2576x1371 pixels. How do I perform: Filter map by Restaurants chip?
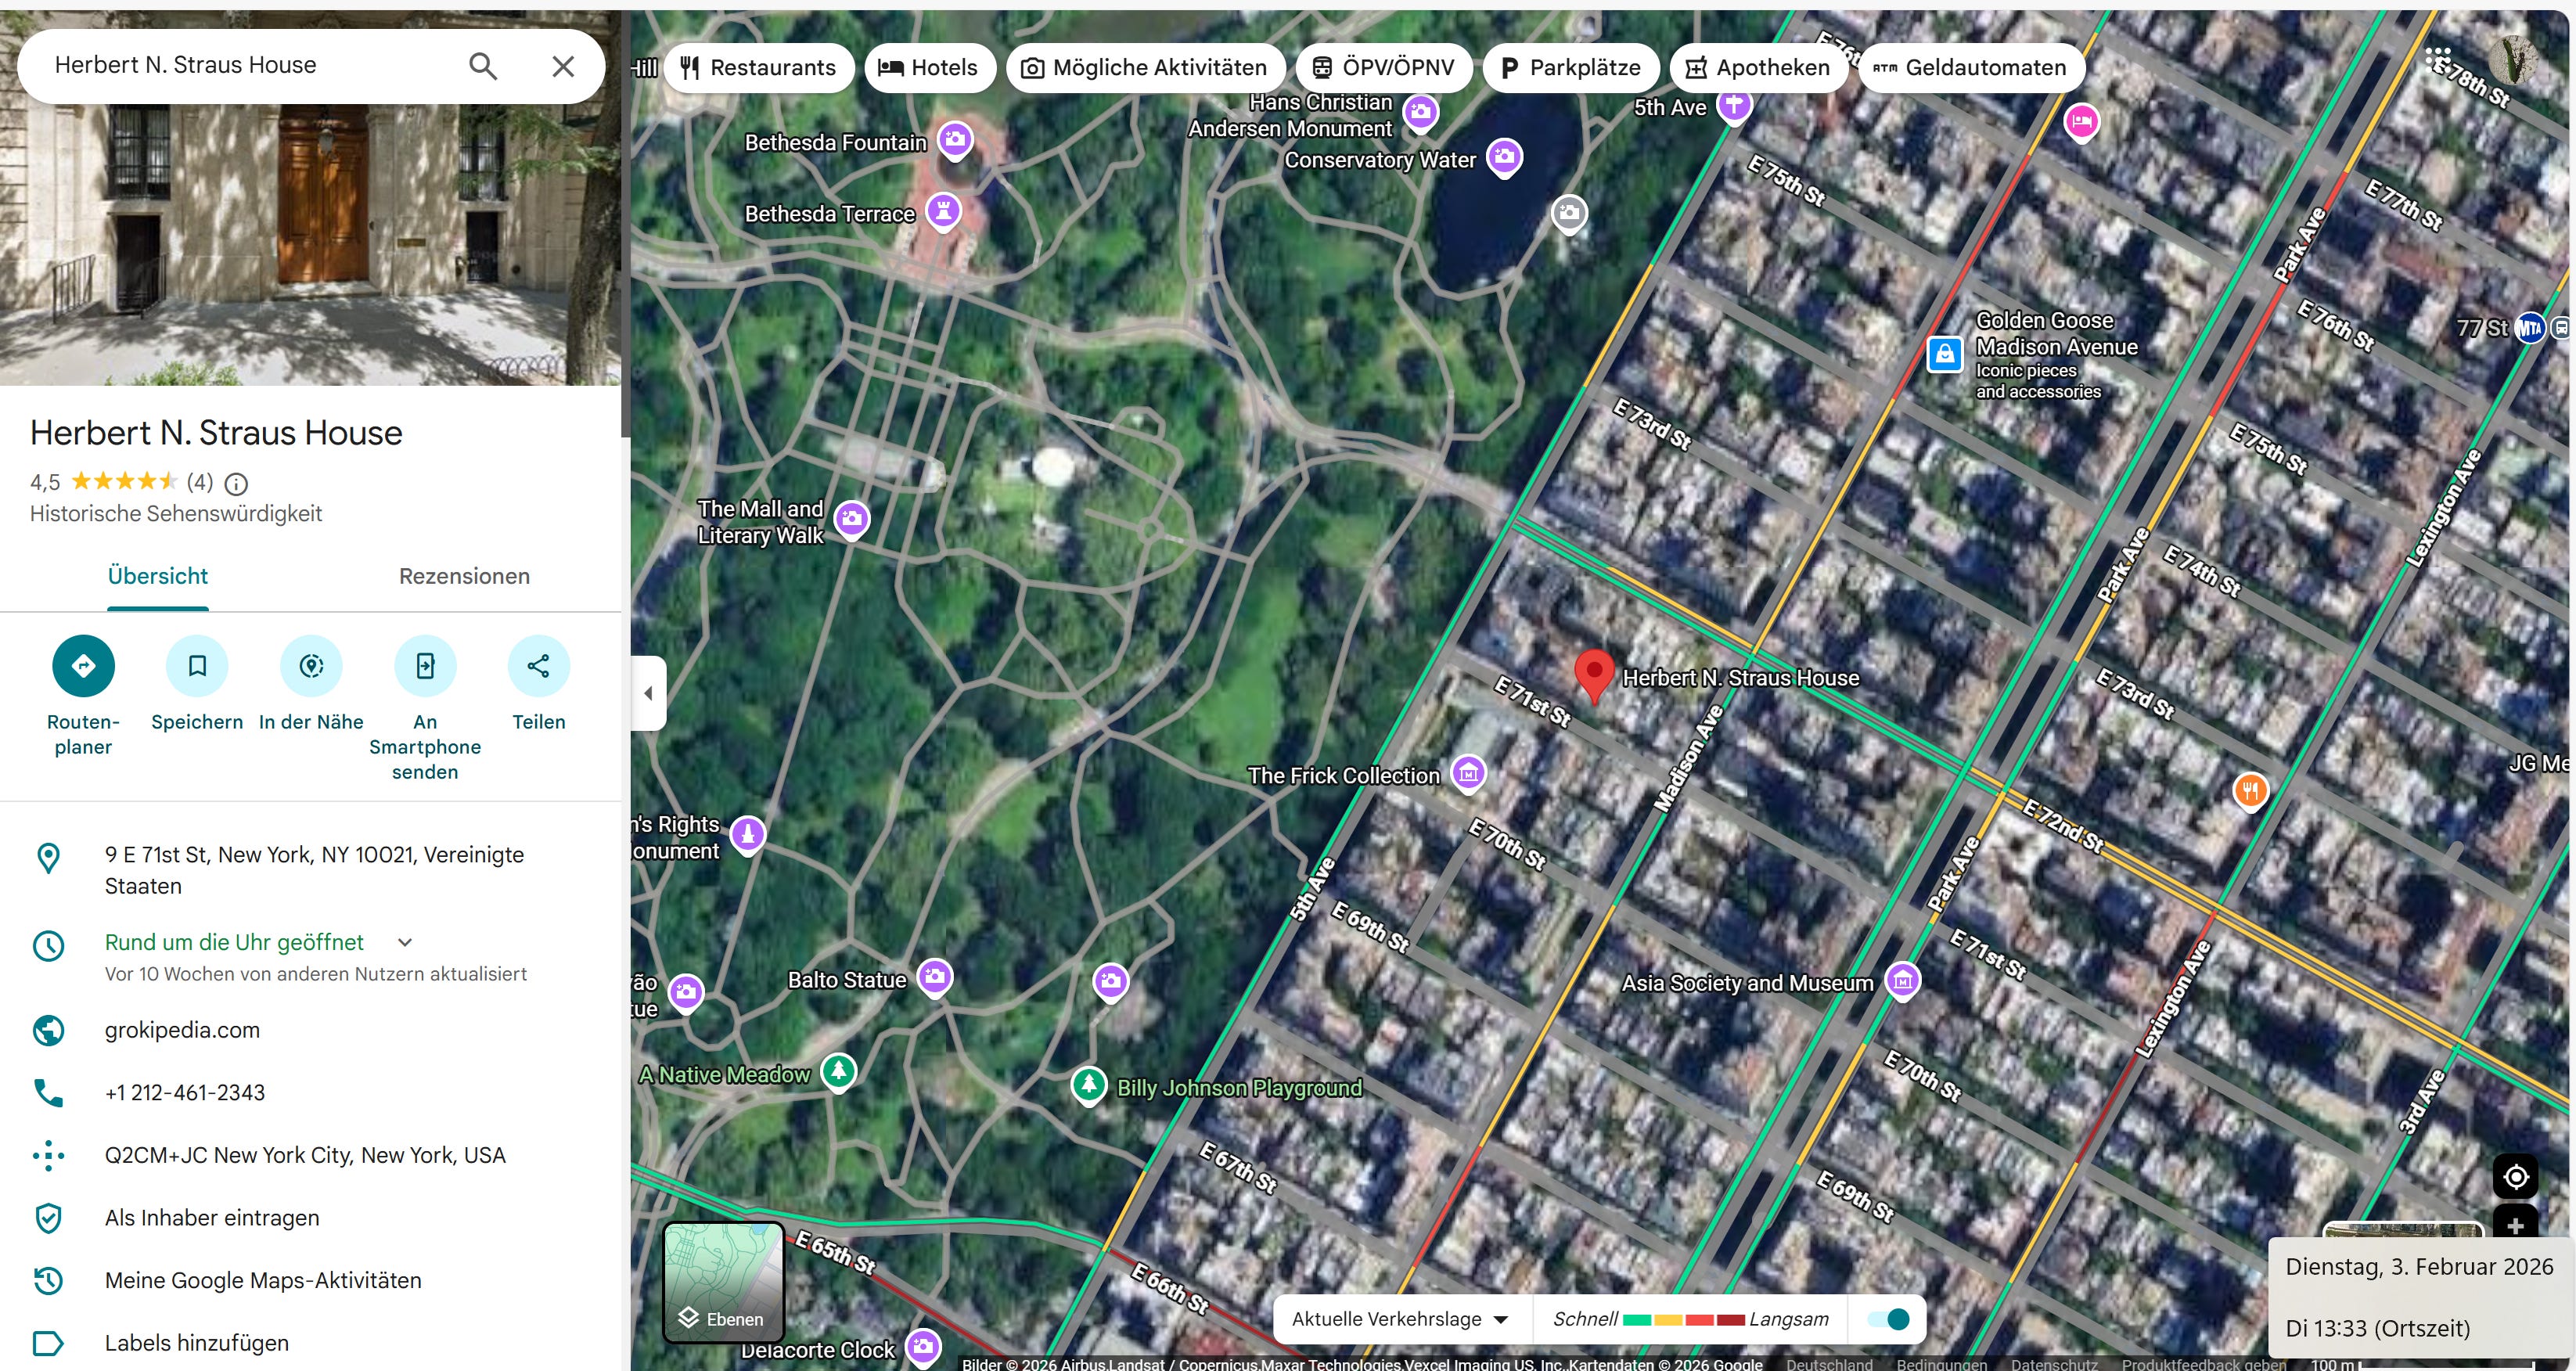click(758, 67)
